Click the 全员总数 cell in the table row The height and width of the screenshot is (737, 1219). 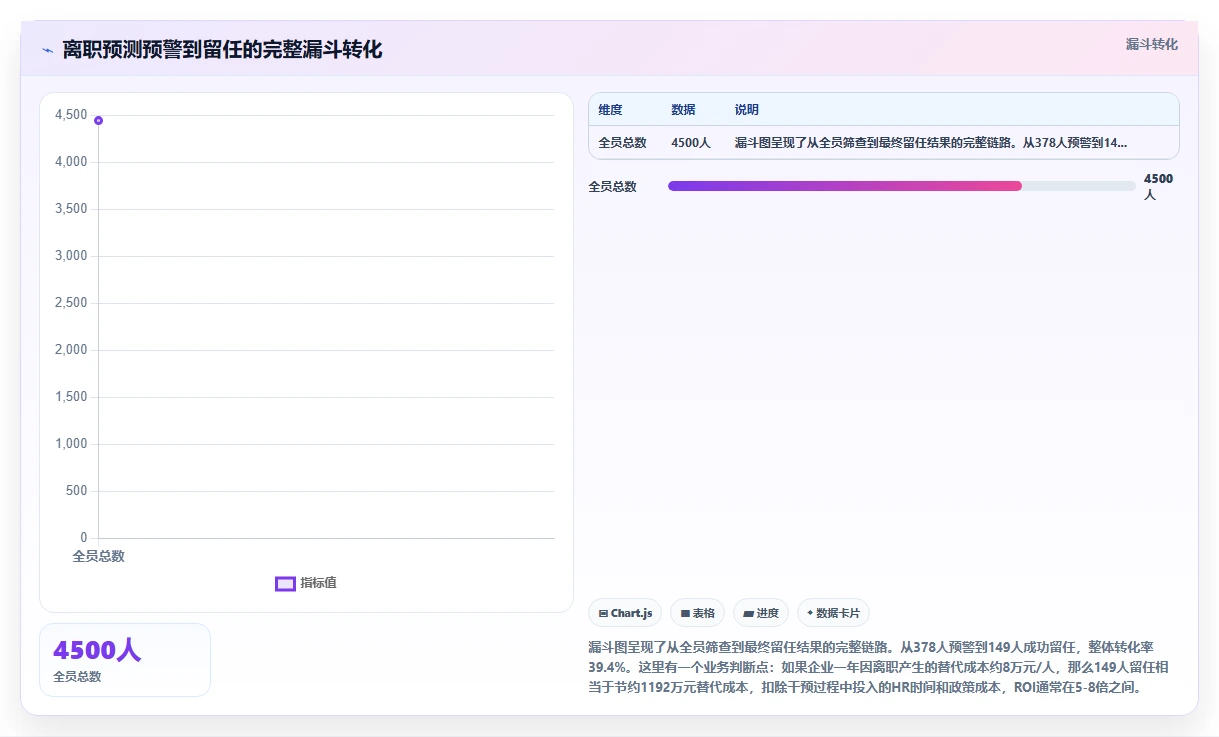[623, 143]
